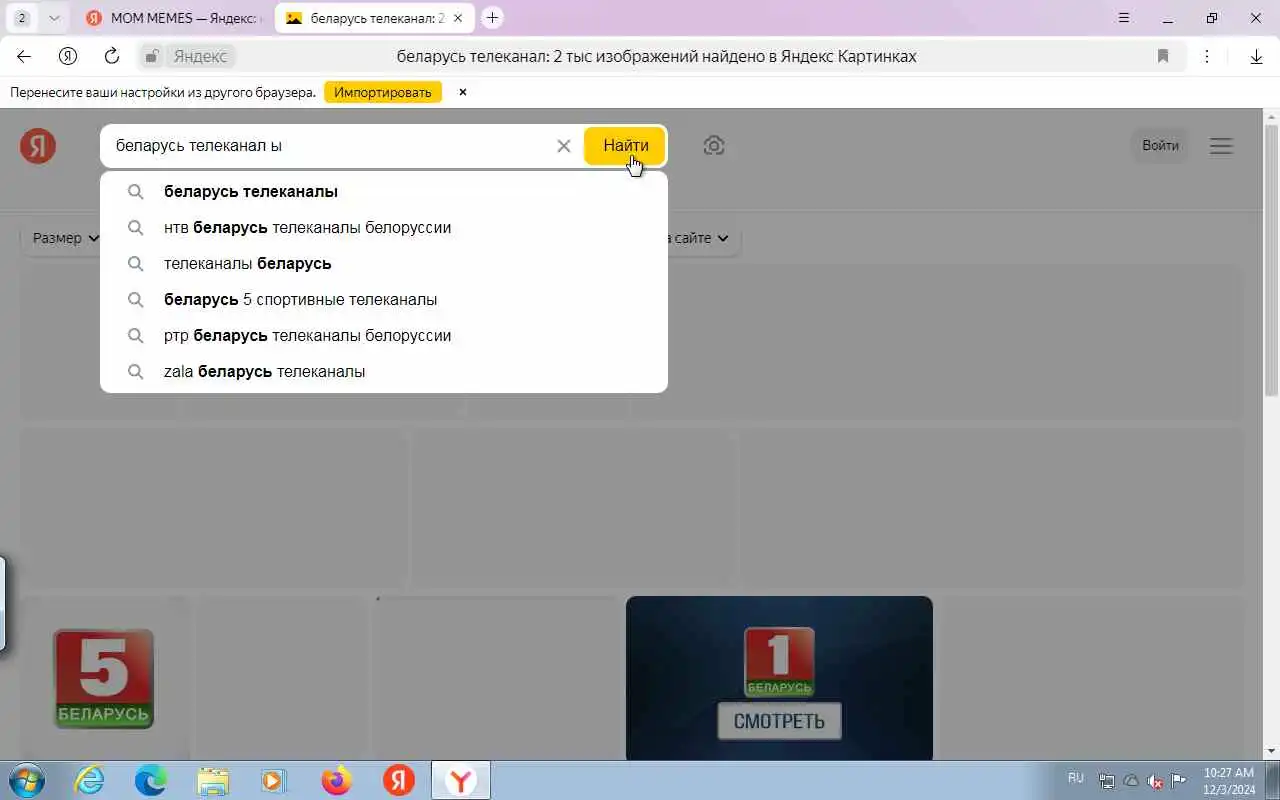Expand the 'а сайте' filter dropdown
The height and width of the screenshot is (800, 1280).
(x=700, y=238)
